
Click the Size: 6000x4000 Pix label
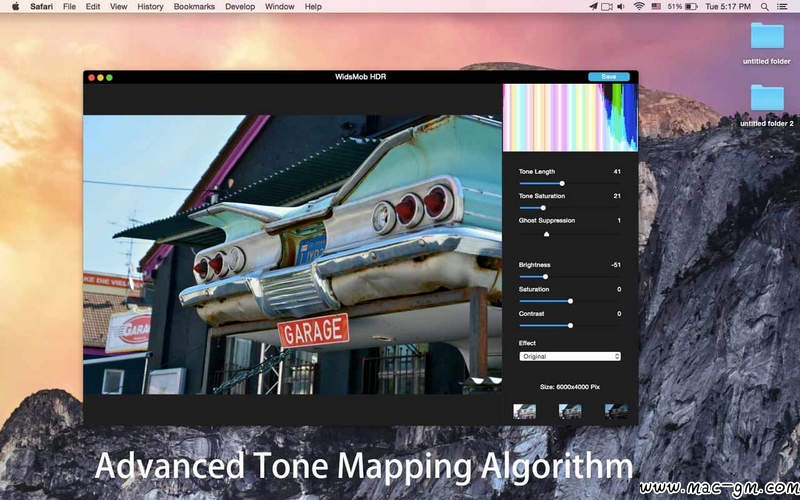[570, 387]
